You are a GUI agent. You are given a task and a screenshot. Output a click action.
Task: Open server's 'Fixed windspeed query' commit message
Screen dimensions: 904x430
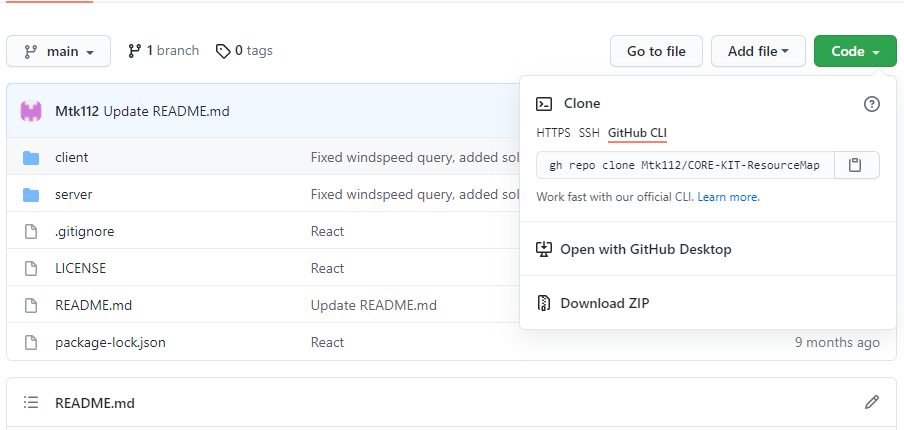pos(415,194)
